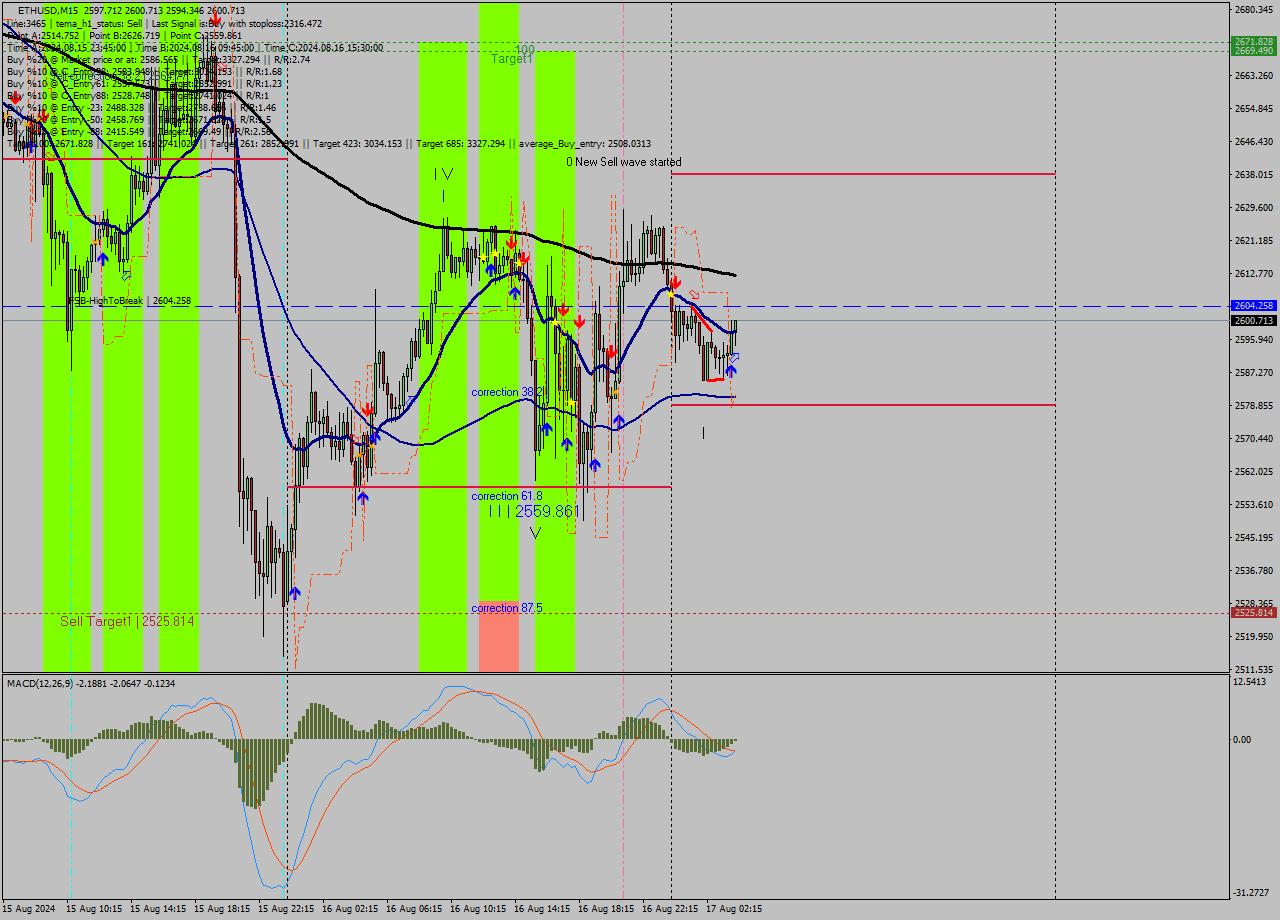Click the 'correction 38.2' label
The width and height of the screenshot is (1280, 920).
[507, 392]
